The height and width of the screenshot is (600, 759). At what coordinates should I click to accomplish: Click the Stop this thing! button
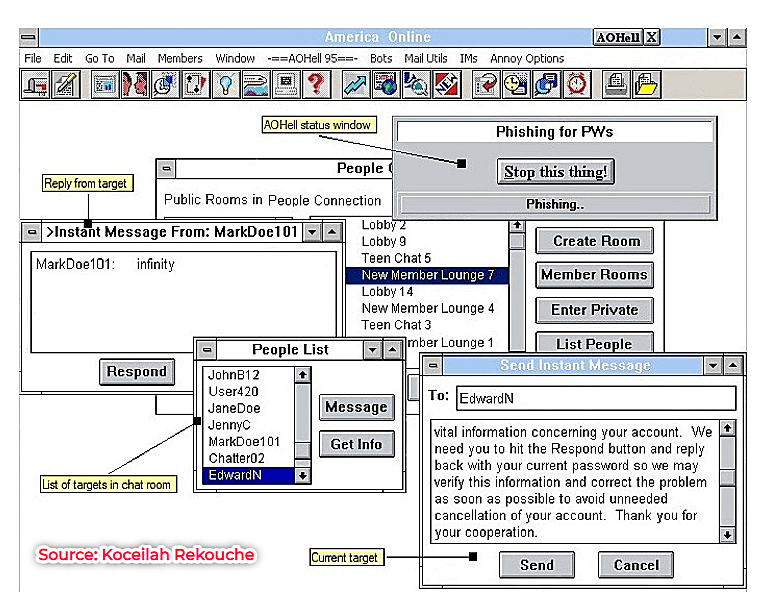click(x=555, y=172)
